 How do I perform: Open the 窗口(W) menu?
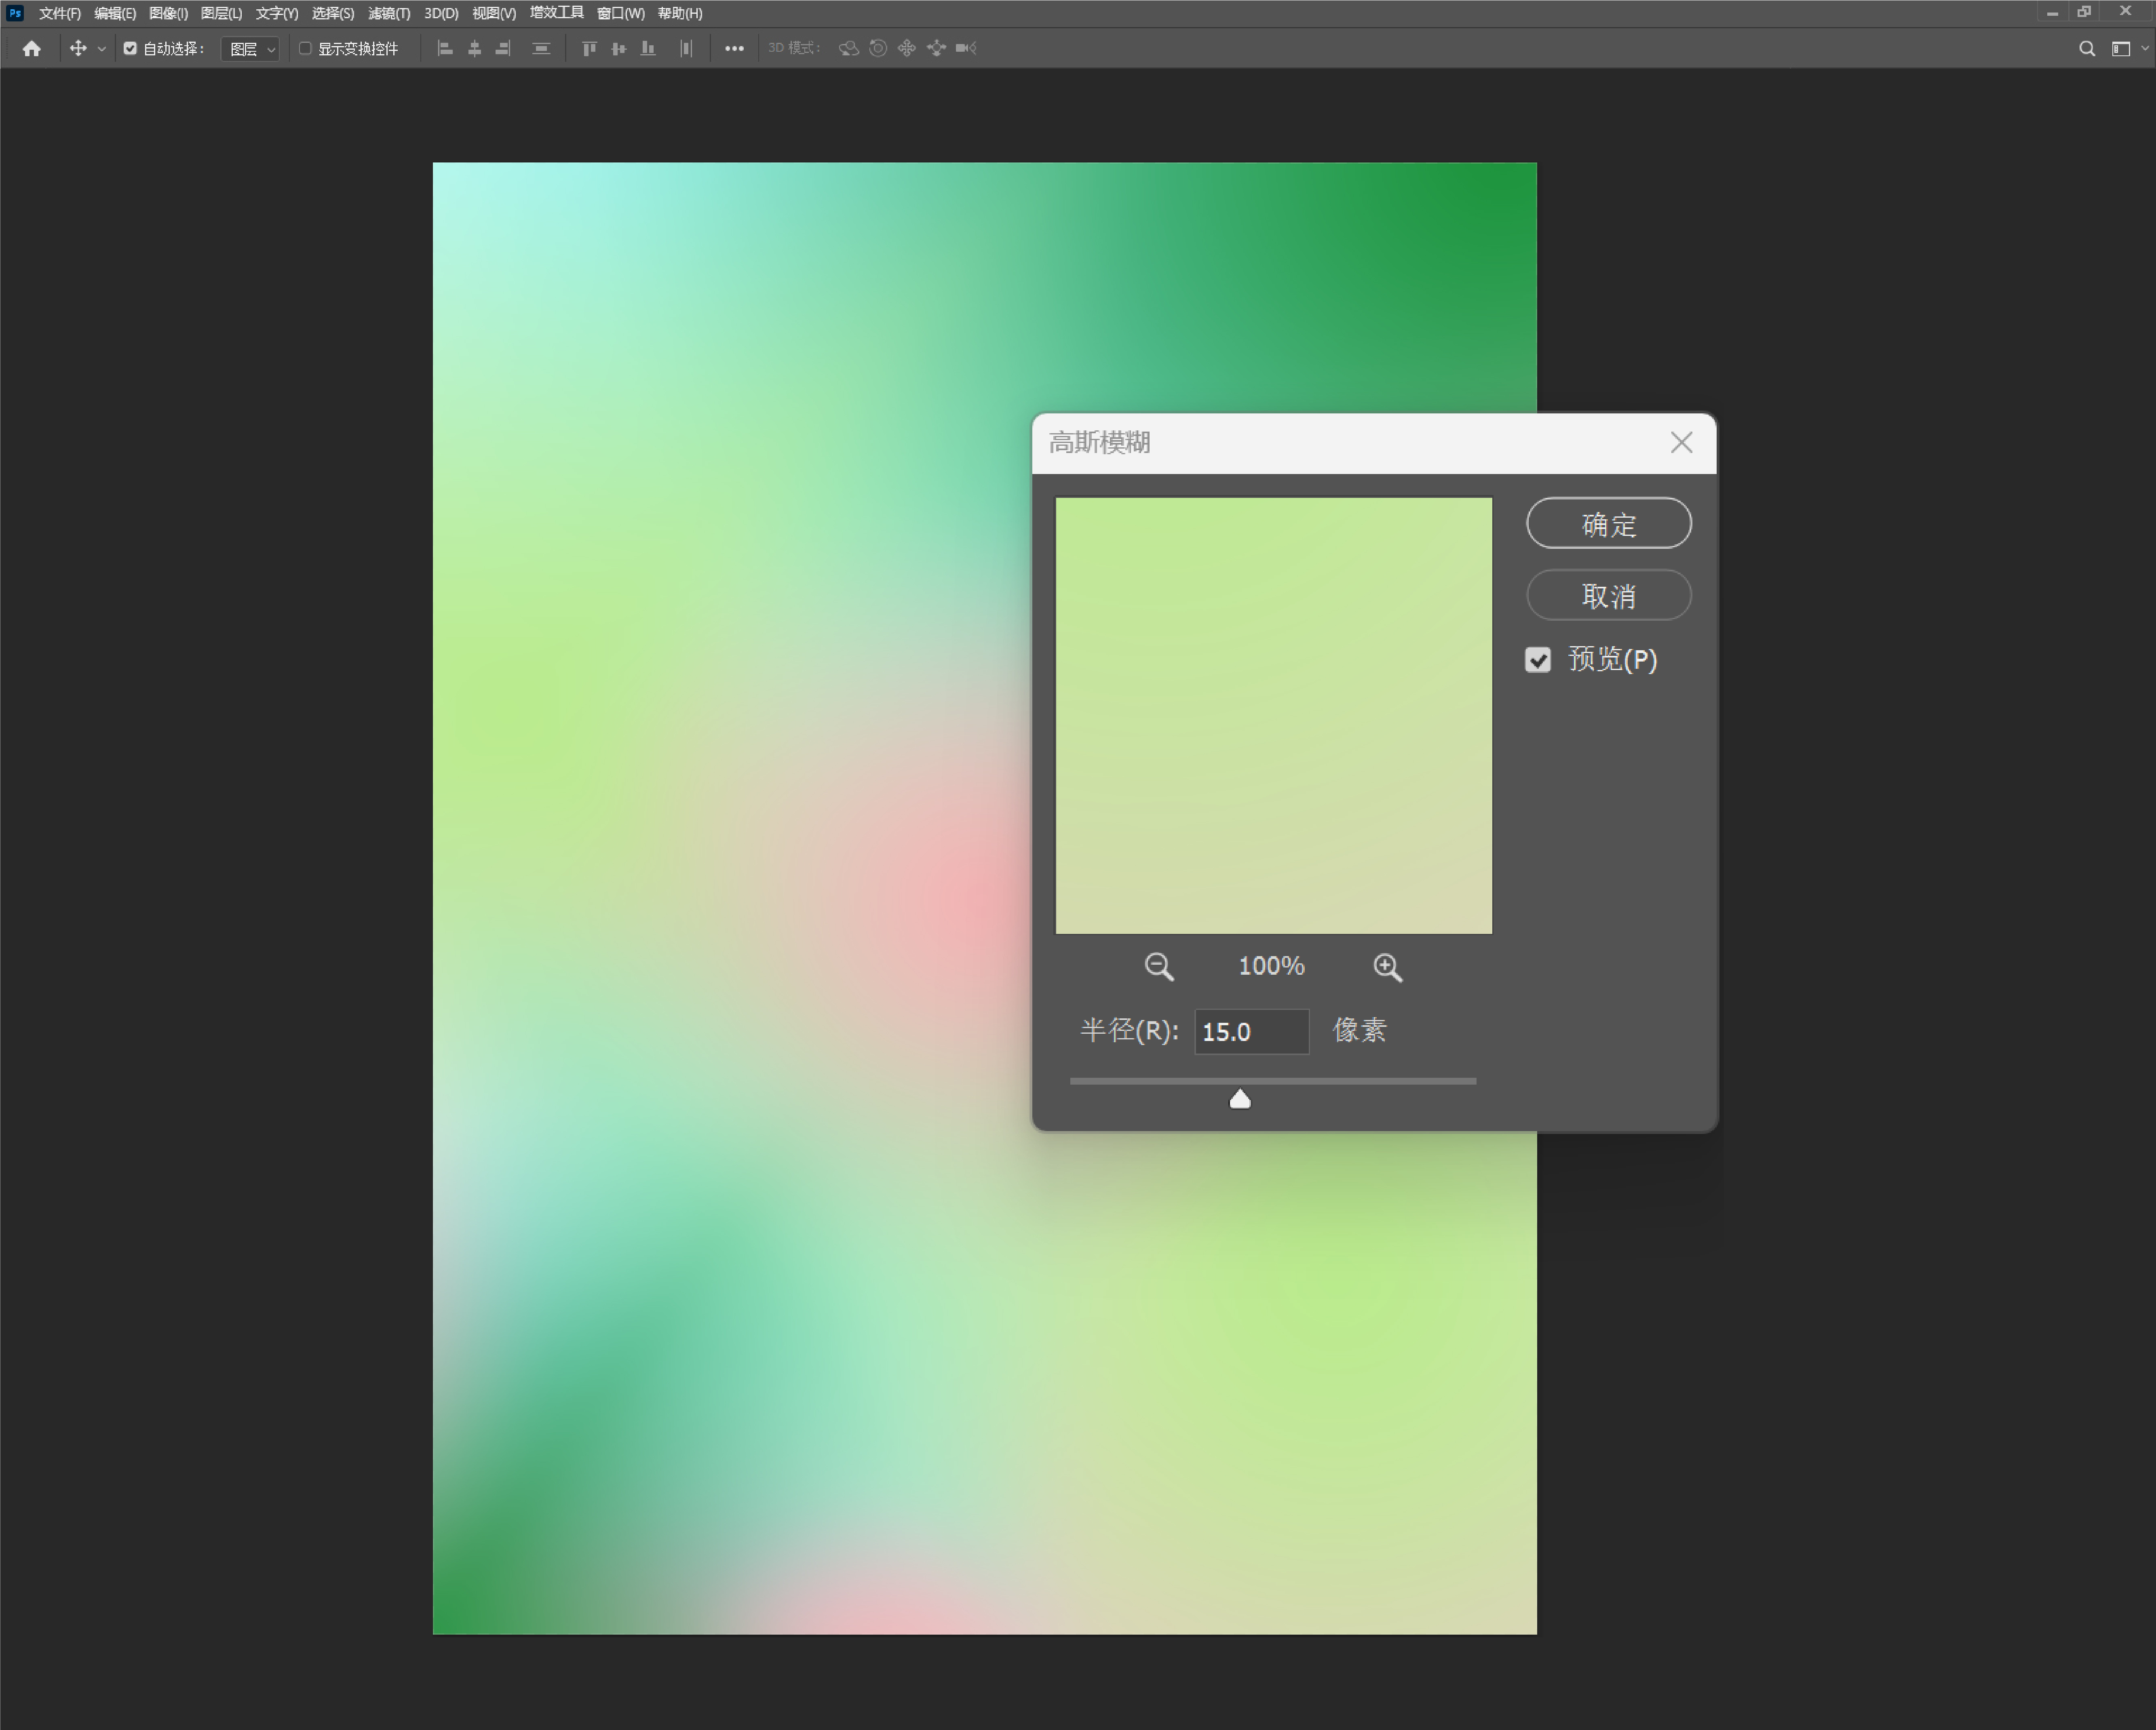(x=621, y=13)
